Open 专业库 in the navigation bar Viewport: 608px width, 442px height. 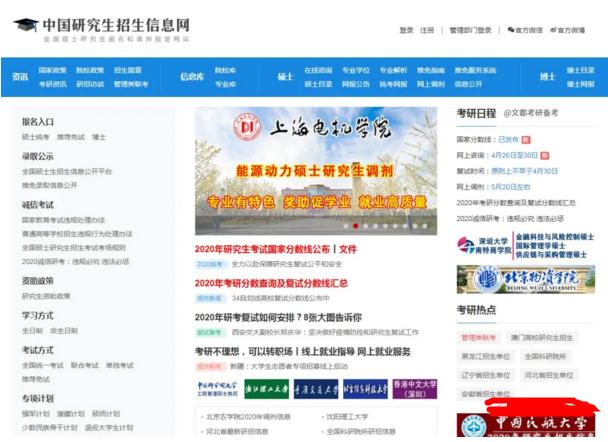(225, 84)
